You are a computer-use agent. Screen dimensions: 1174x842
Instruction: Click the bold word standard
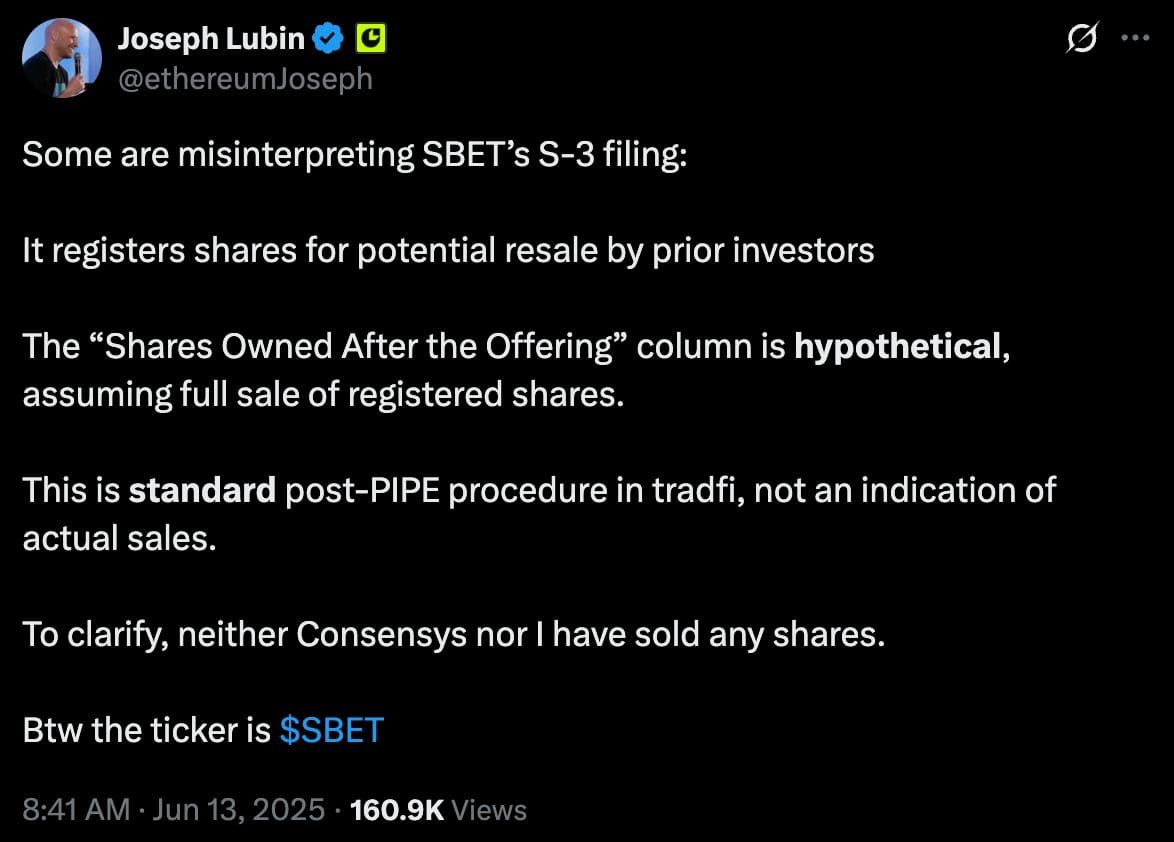pos(202,490)
